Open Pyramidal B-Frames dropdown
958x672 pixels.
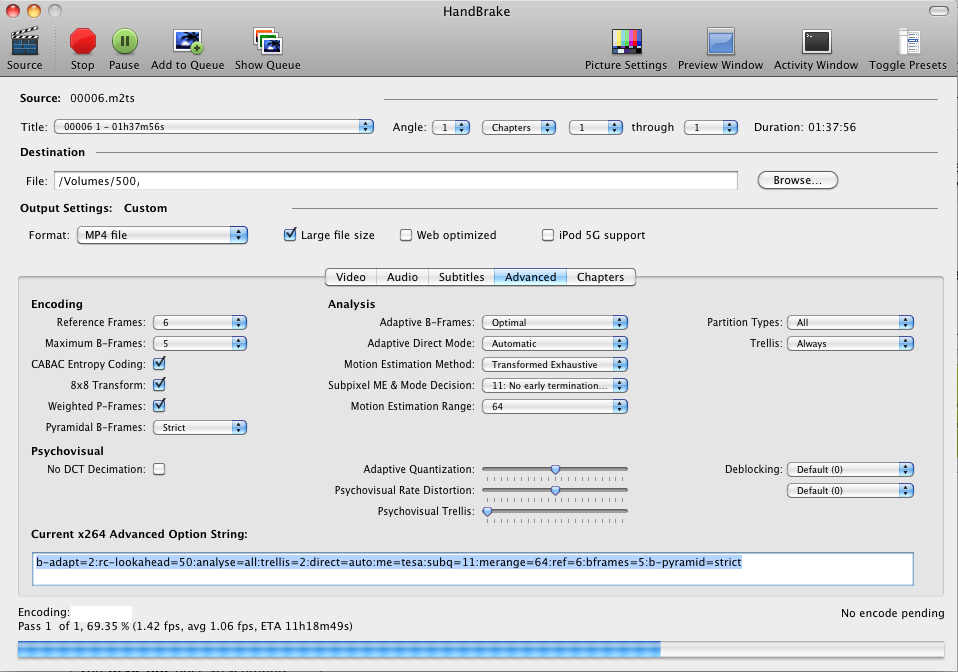(200, 428)
